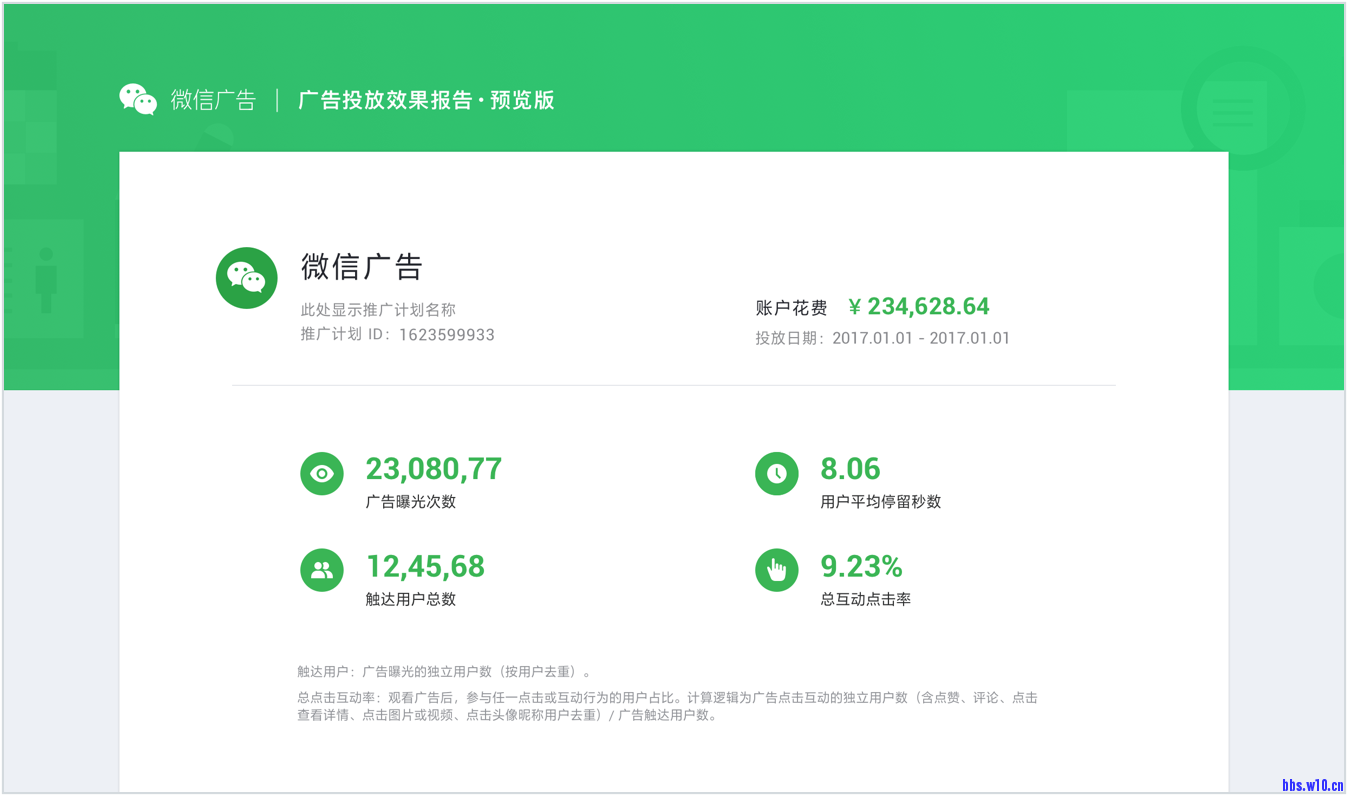Viewport: 1348px width, 796px height.
Task: Click the eye icon beside 广告曝光次数
Action: tap(321, 473)
